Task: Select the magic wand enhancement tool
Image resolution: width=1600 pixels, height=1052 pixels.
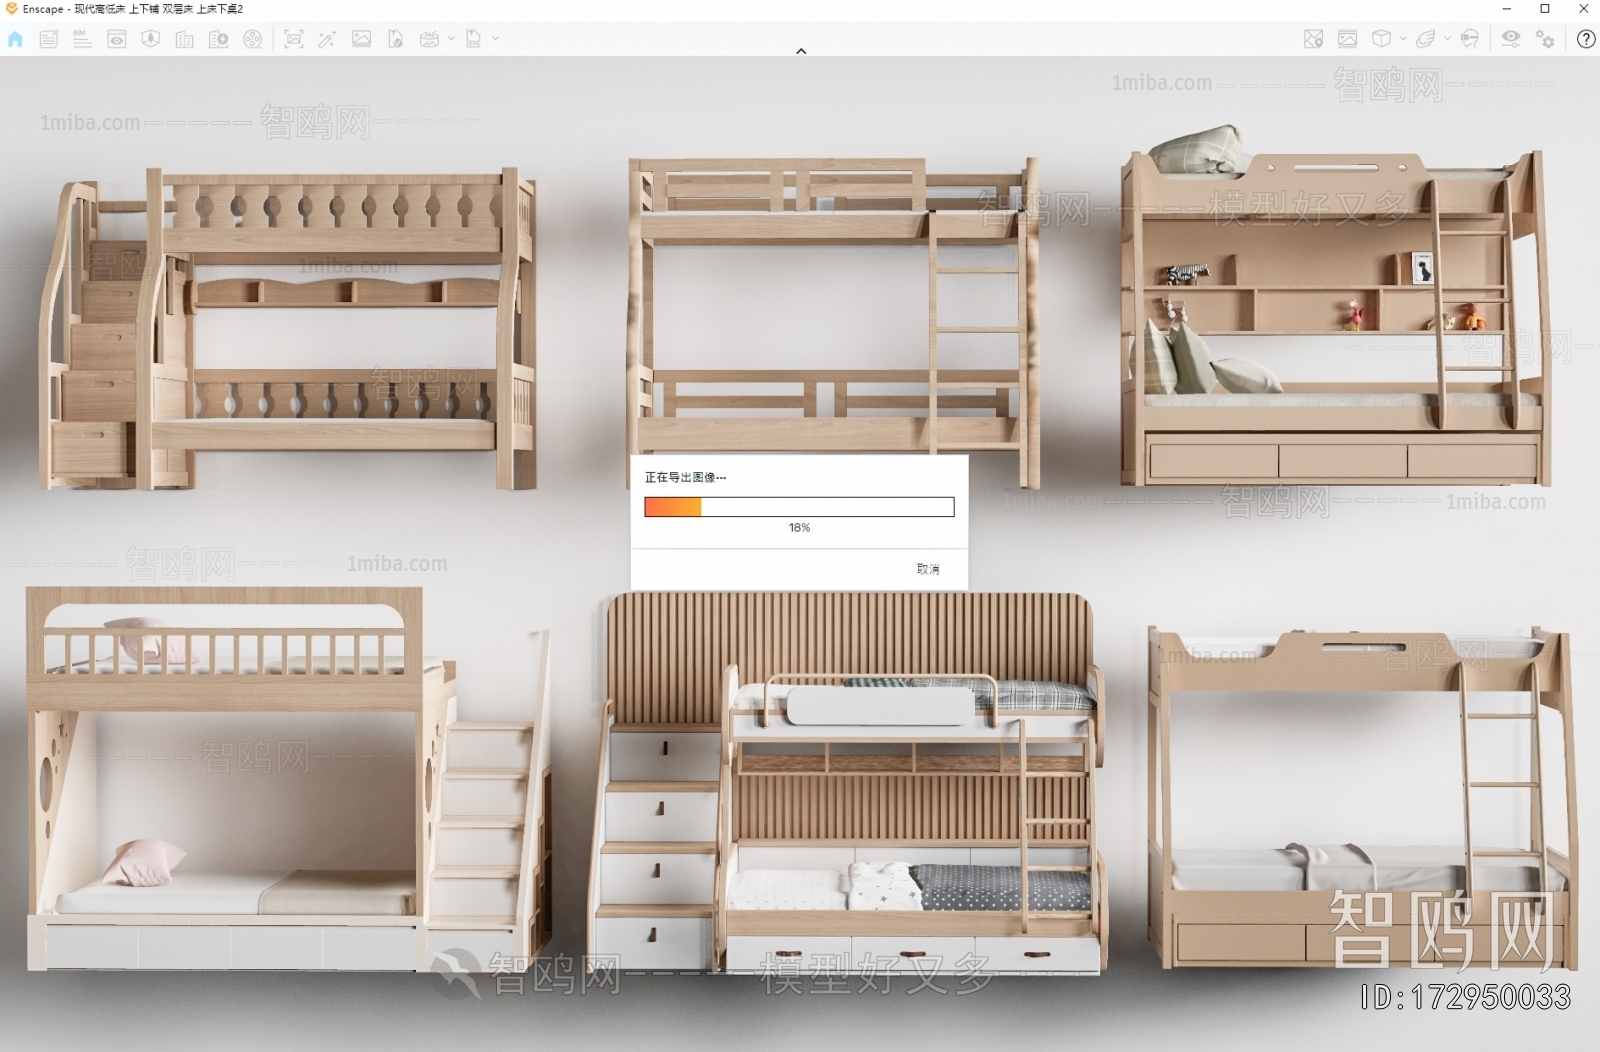Action: point(328,40)
